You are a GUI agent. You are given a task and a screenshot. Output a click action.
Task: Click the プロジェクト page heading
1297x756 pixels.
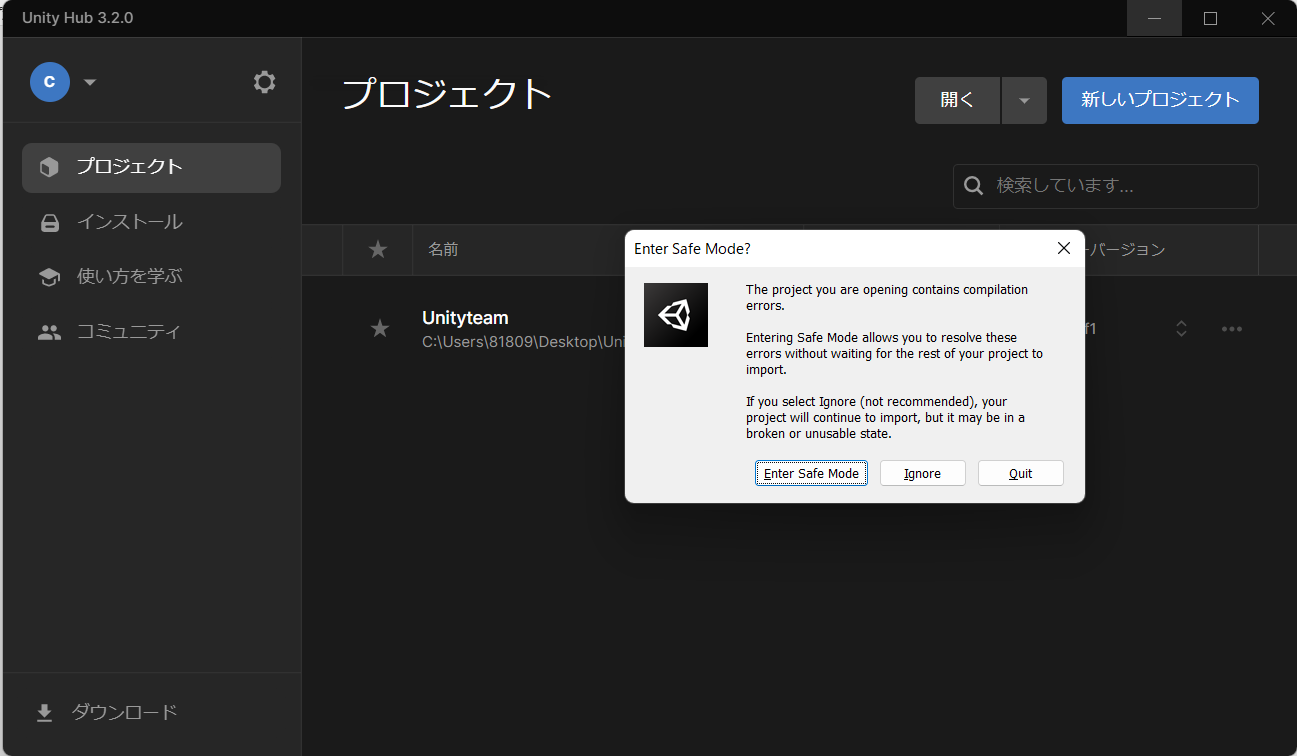[447, 94]
